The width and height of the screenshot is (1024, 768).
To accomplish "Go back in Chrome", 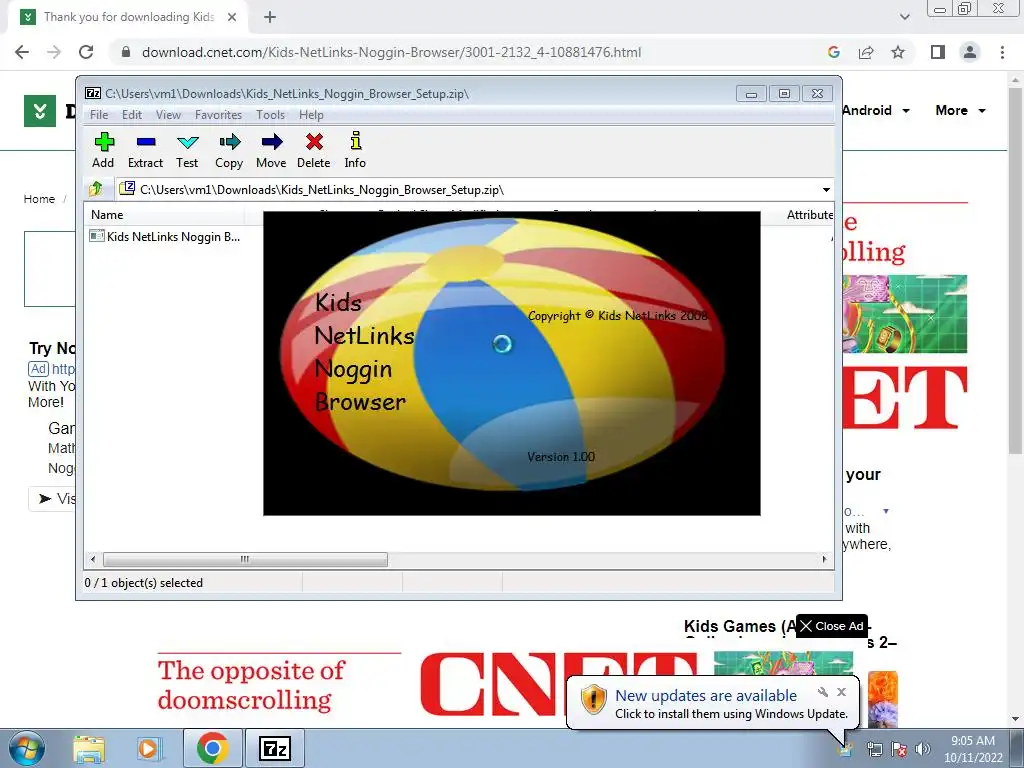I will [x=22, y=52].
